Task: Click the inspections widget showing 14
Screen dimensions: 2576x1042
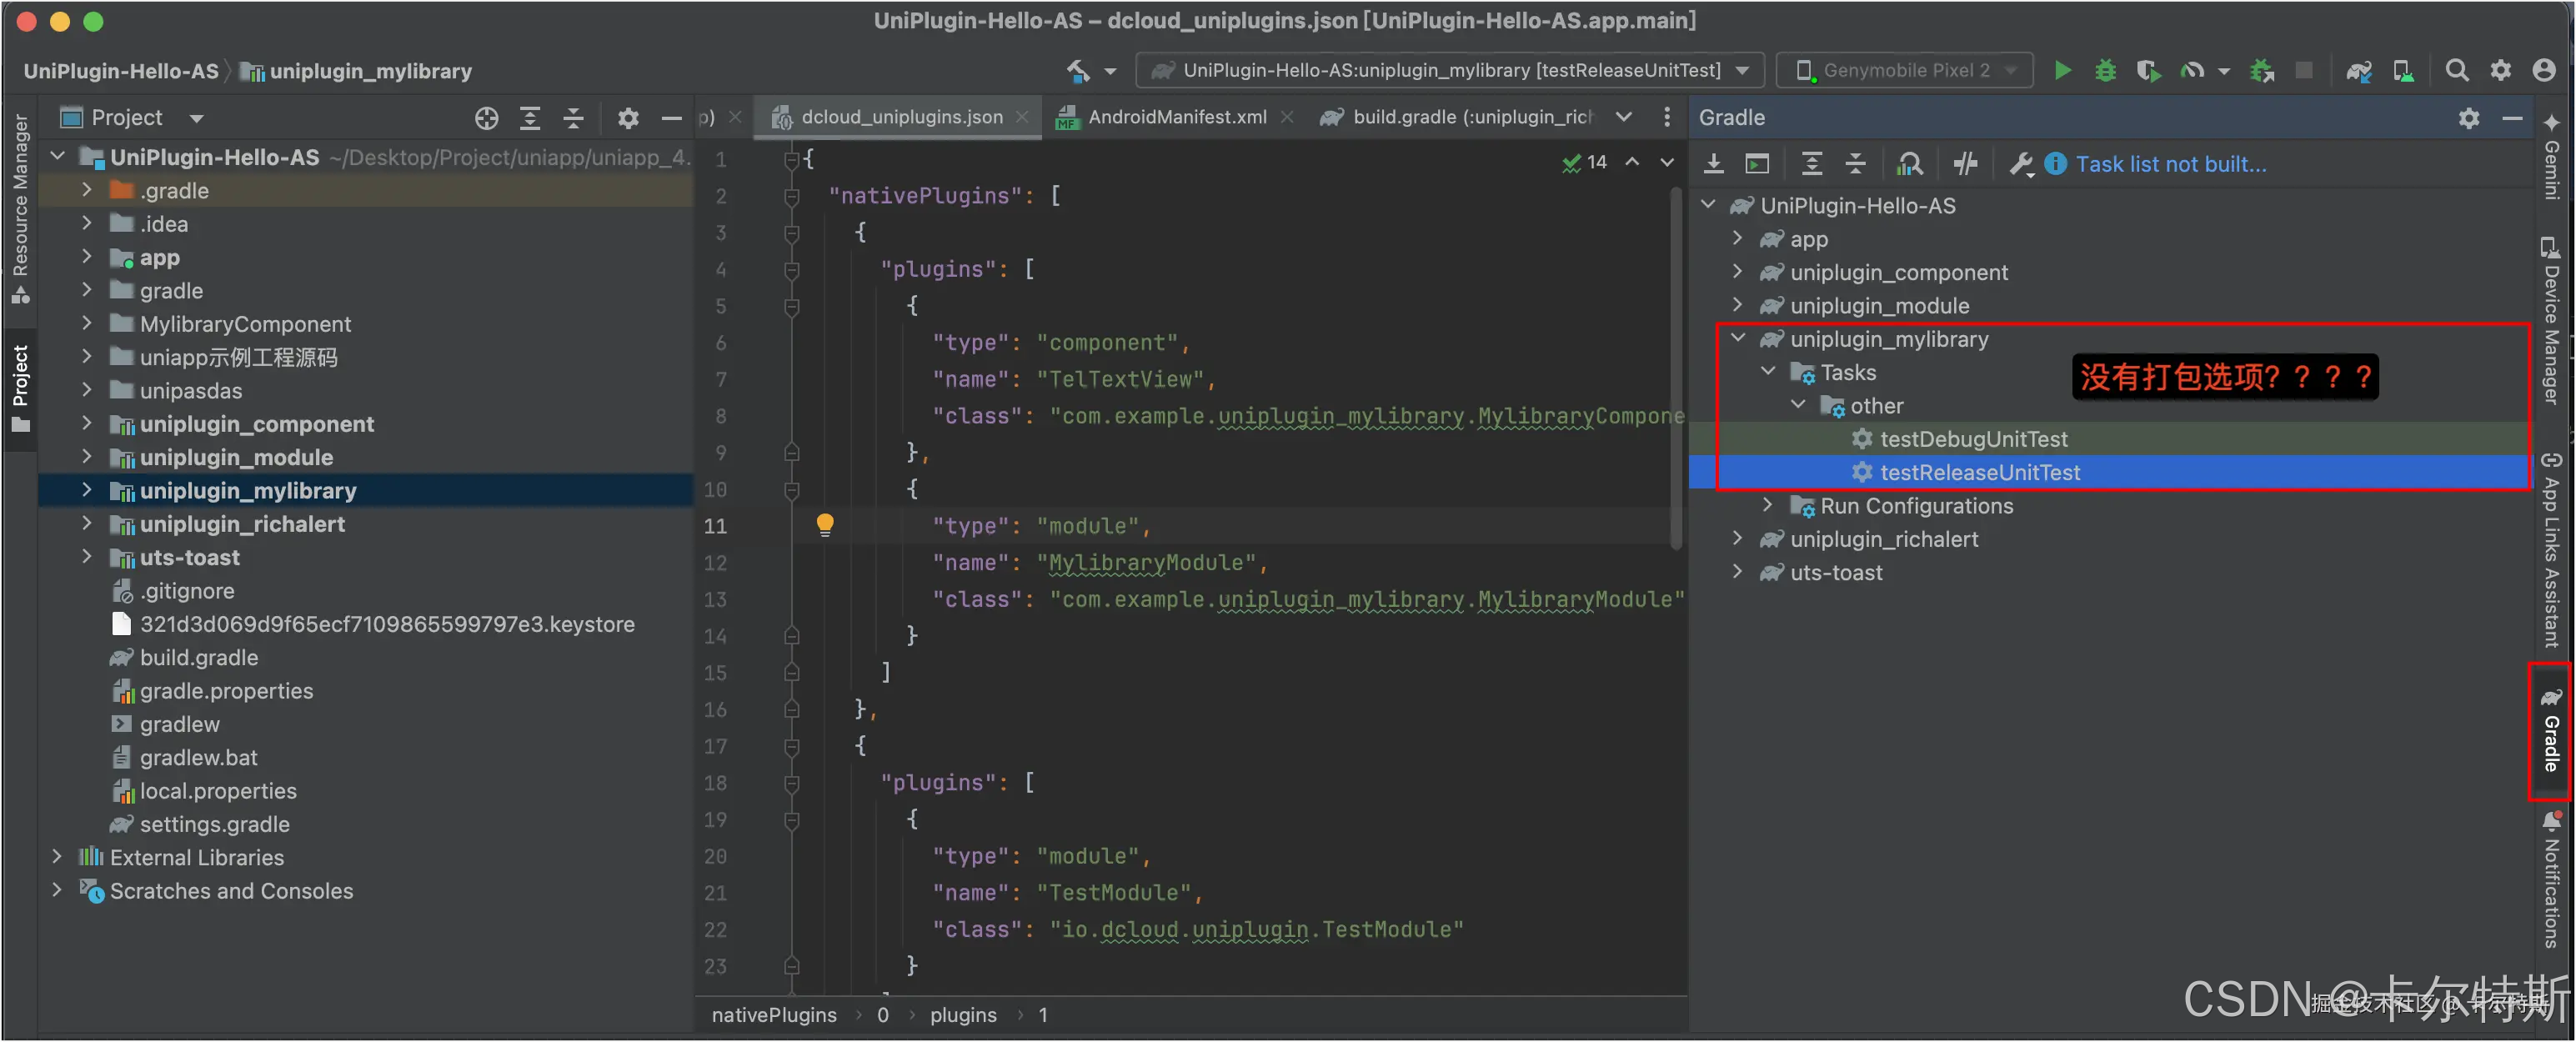Action: click(1585, 162)
